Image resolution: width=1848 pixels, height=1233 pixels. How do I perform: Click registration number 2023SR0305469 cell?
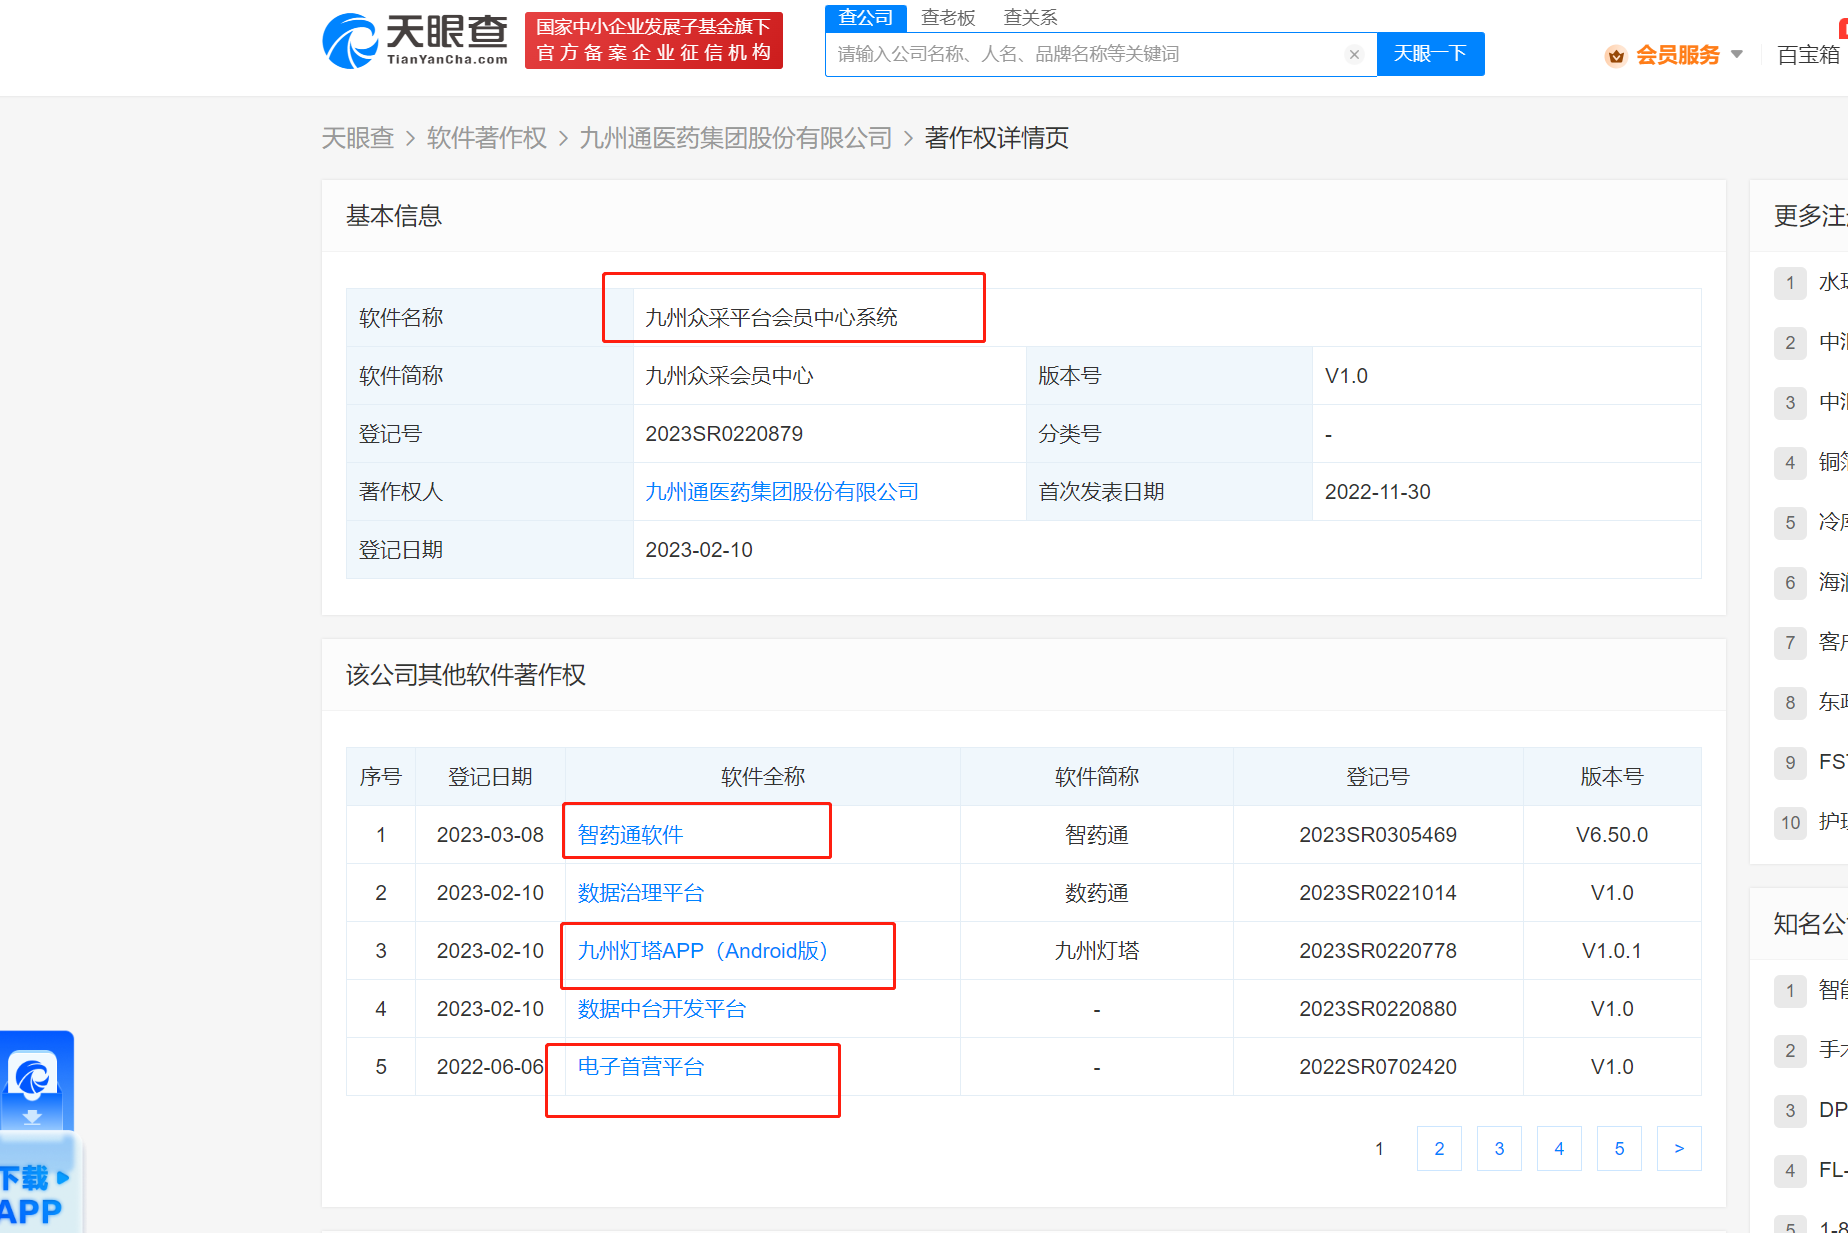click(x=1378, y=835)
